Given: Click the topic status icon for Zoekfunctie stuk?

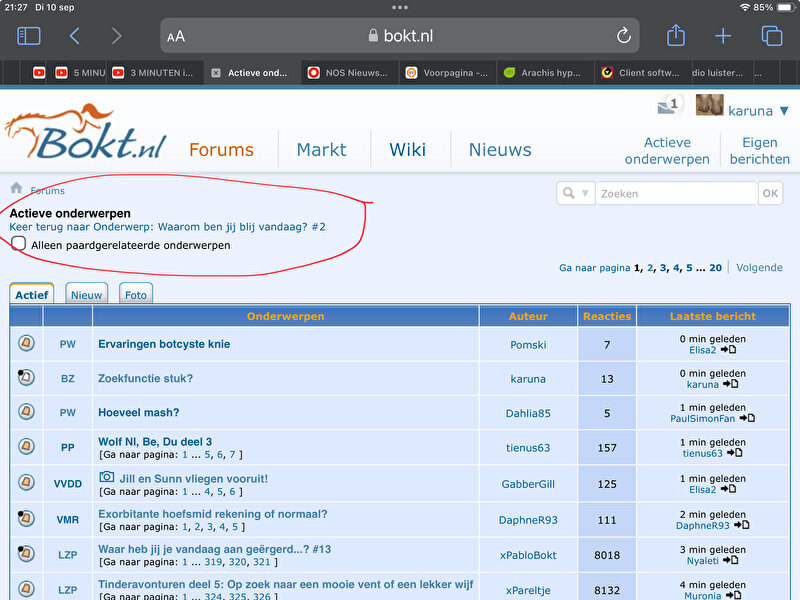Looking at the screenshot, I should click(x=27, y=377).
